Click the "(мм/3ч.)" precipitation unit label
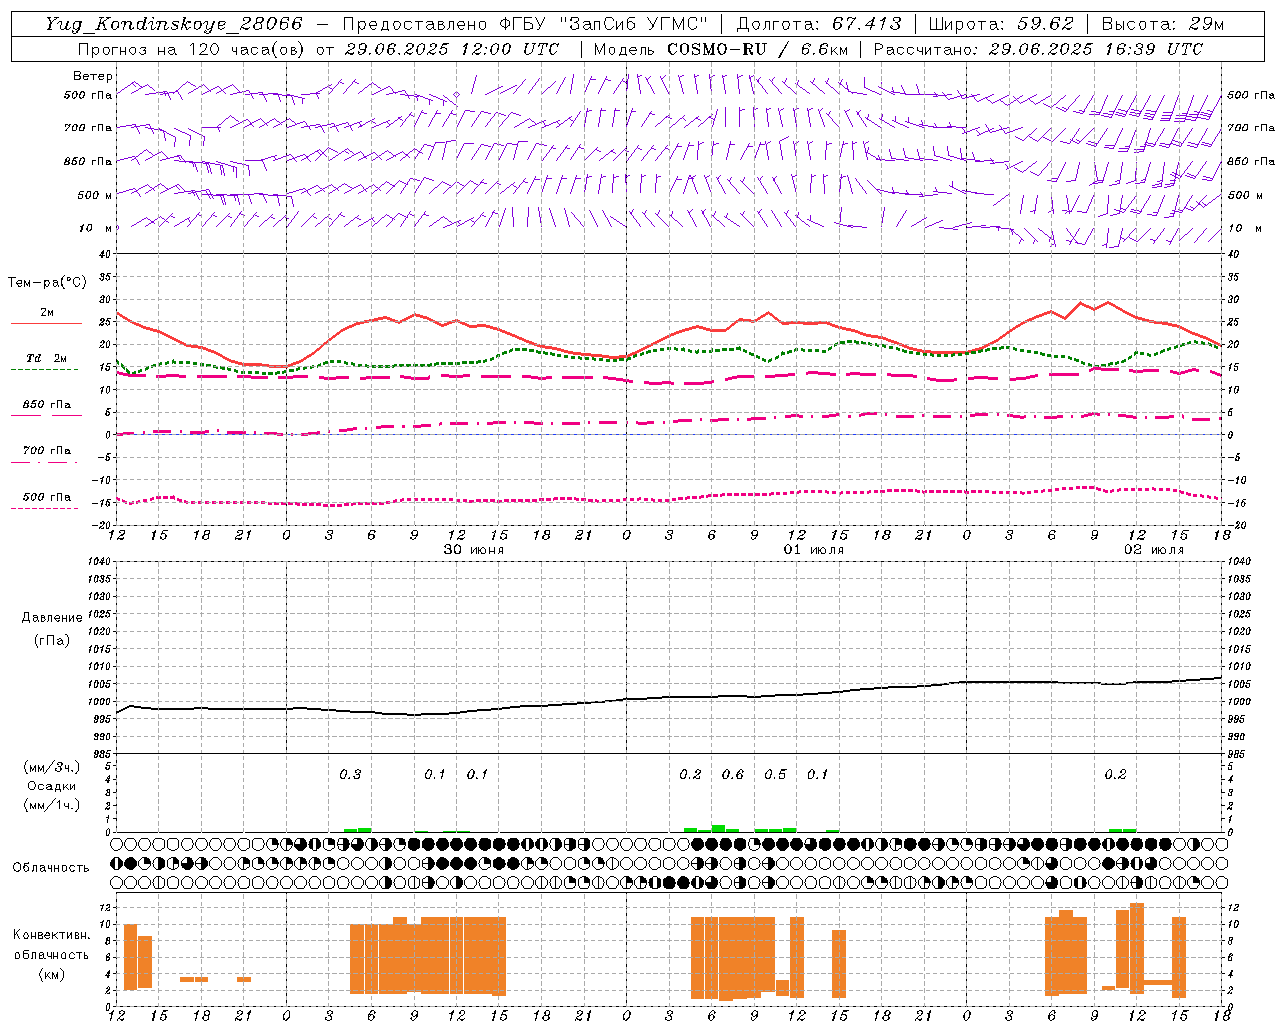This screenshot has height=1024, width=1280. (x=52, y=767)
